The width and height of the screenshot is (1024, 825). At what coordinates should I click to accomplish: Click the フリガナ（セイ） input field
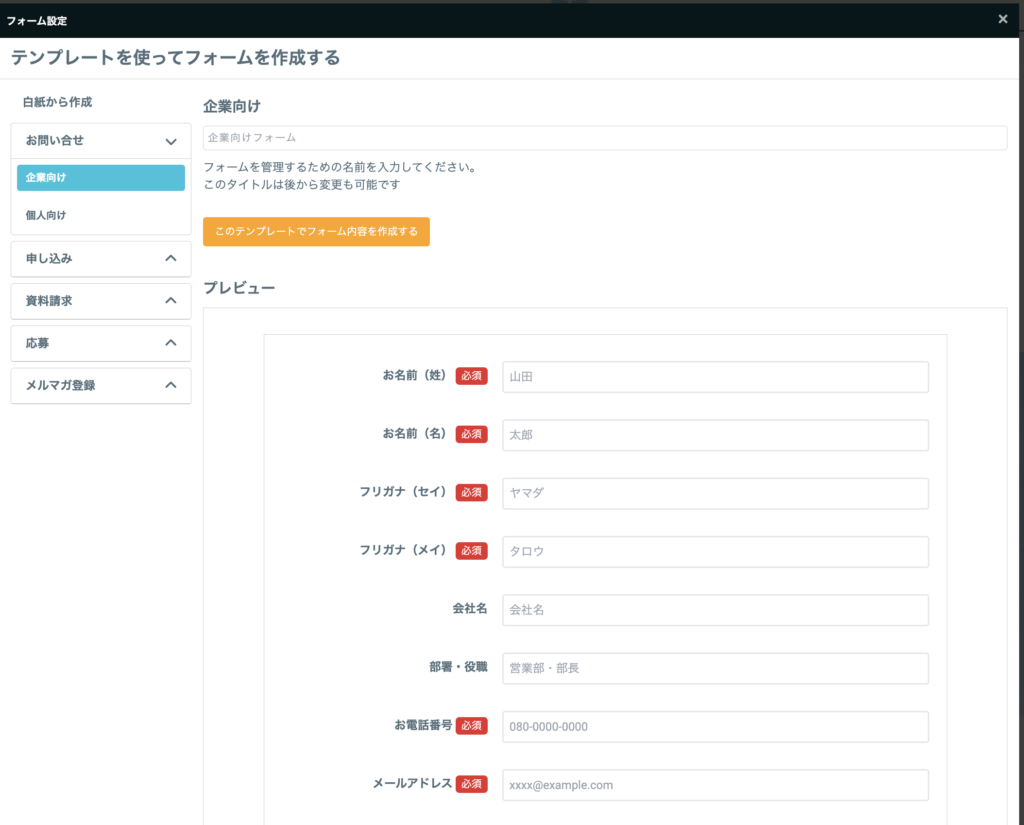(715, 493)
